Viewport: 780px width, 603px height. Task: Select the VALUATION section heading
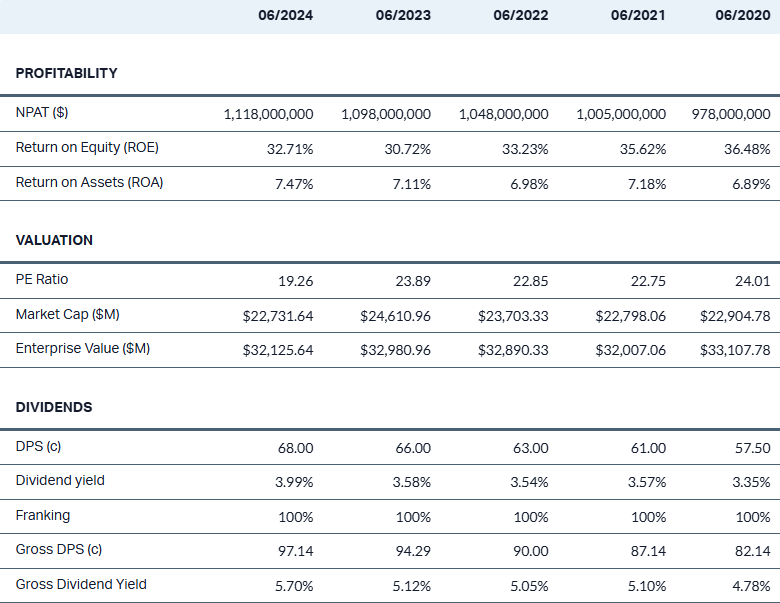click(54, 241)
